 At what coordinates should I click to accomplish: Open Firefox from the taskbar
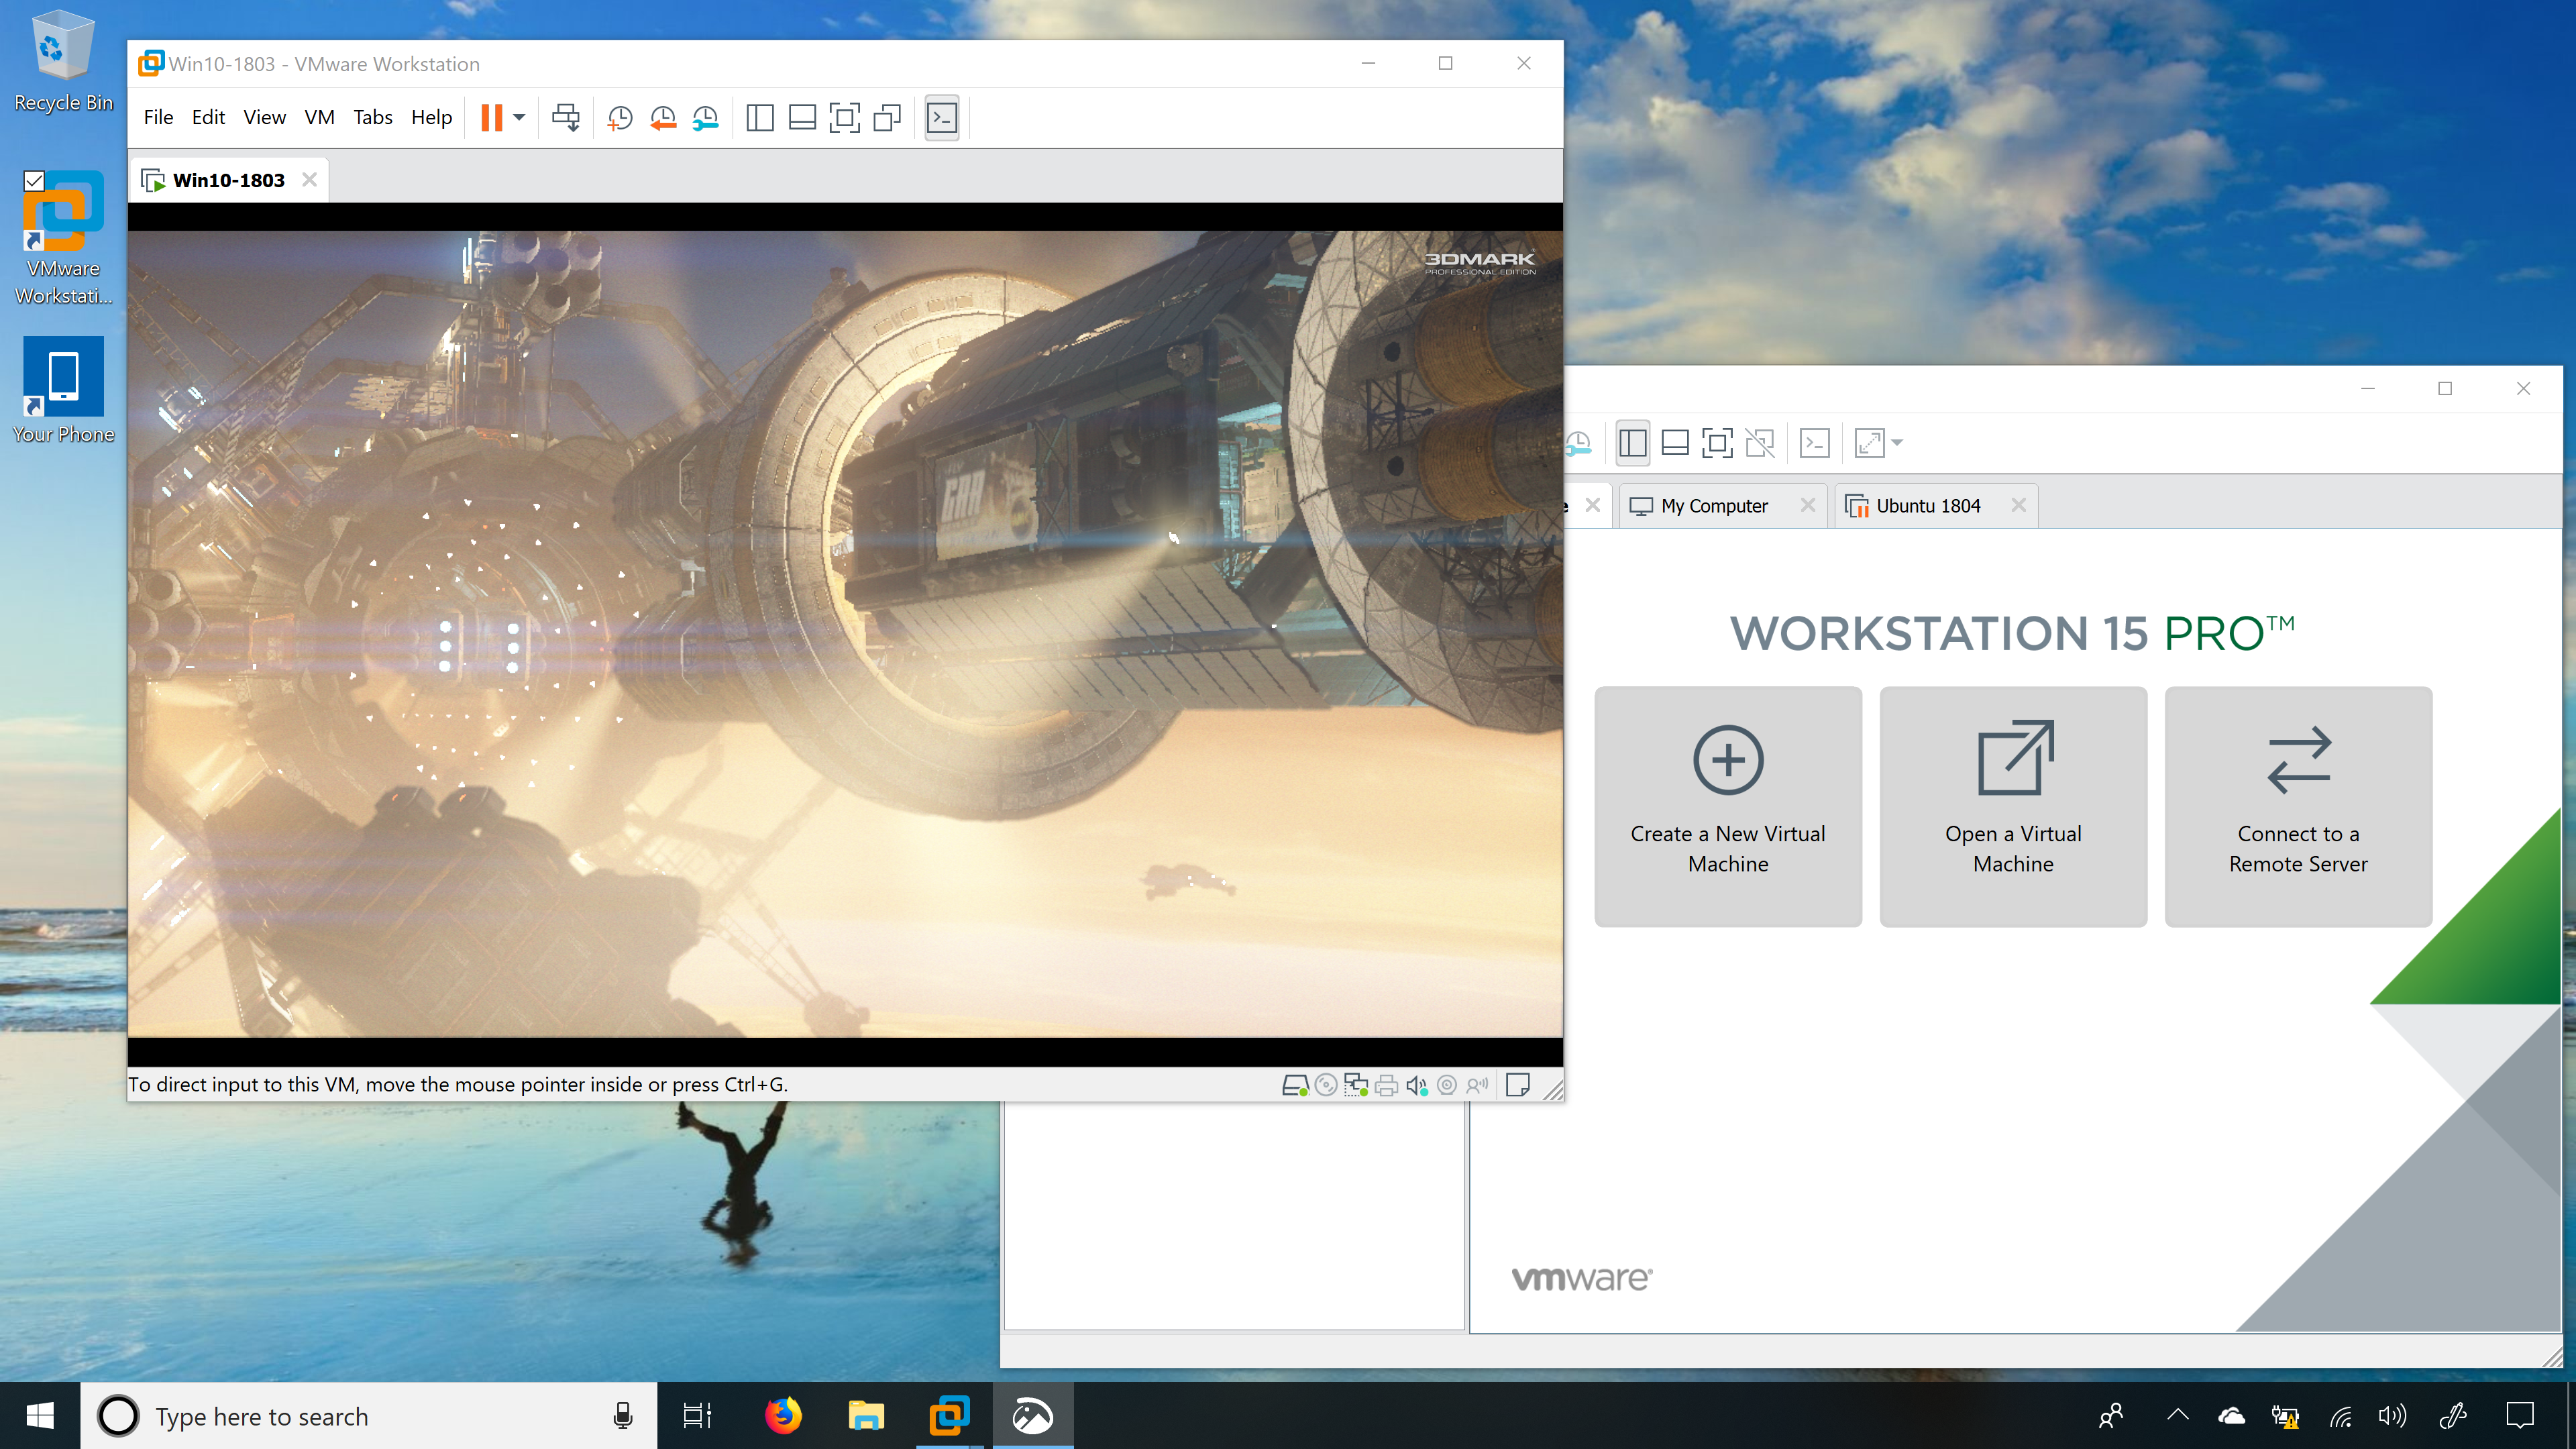pyautogui.click(x=784, y=1415)
